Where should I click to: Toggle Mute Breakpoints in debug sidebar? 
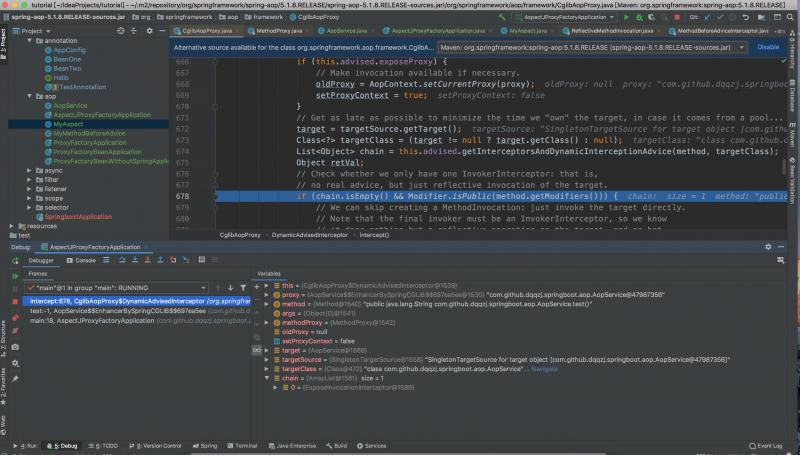(14, 332)
